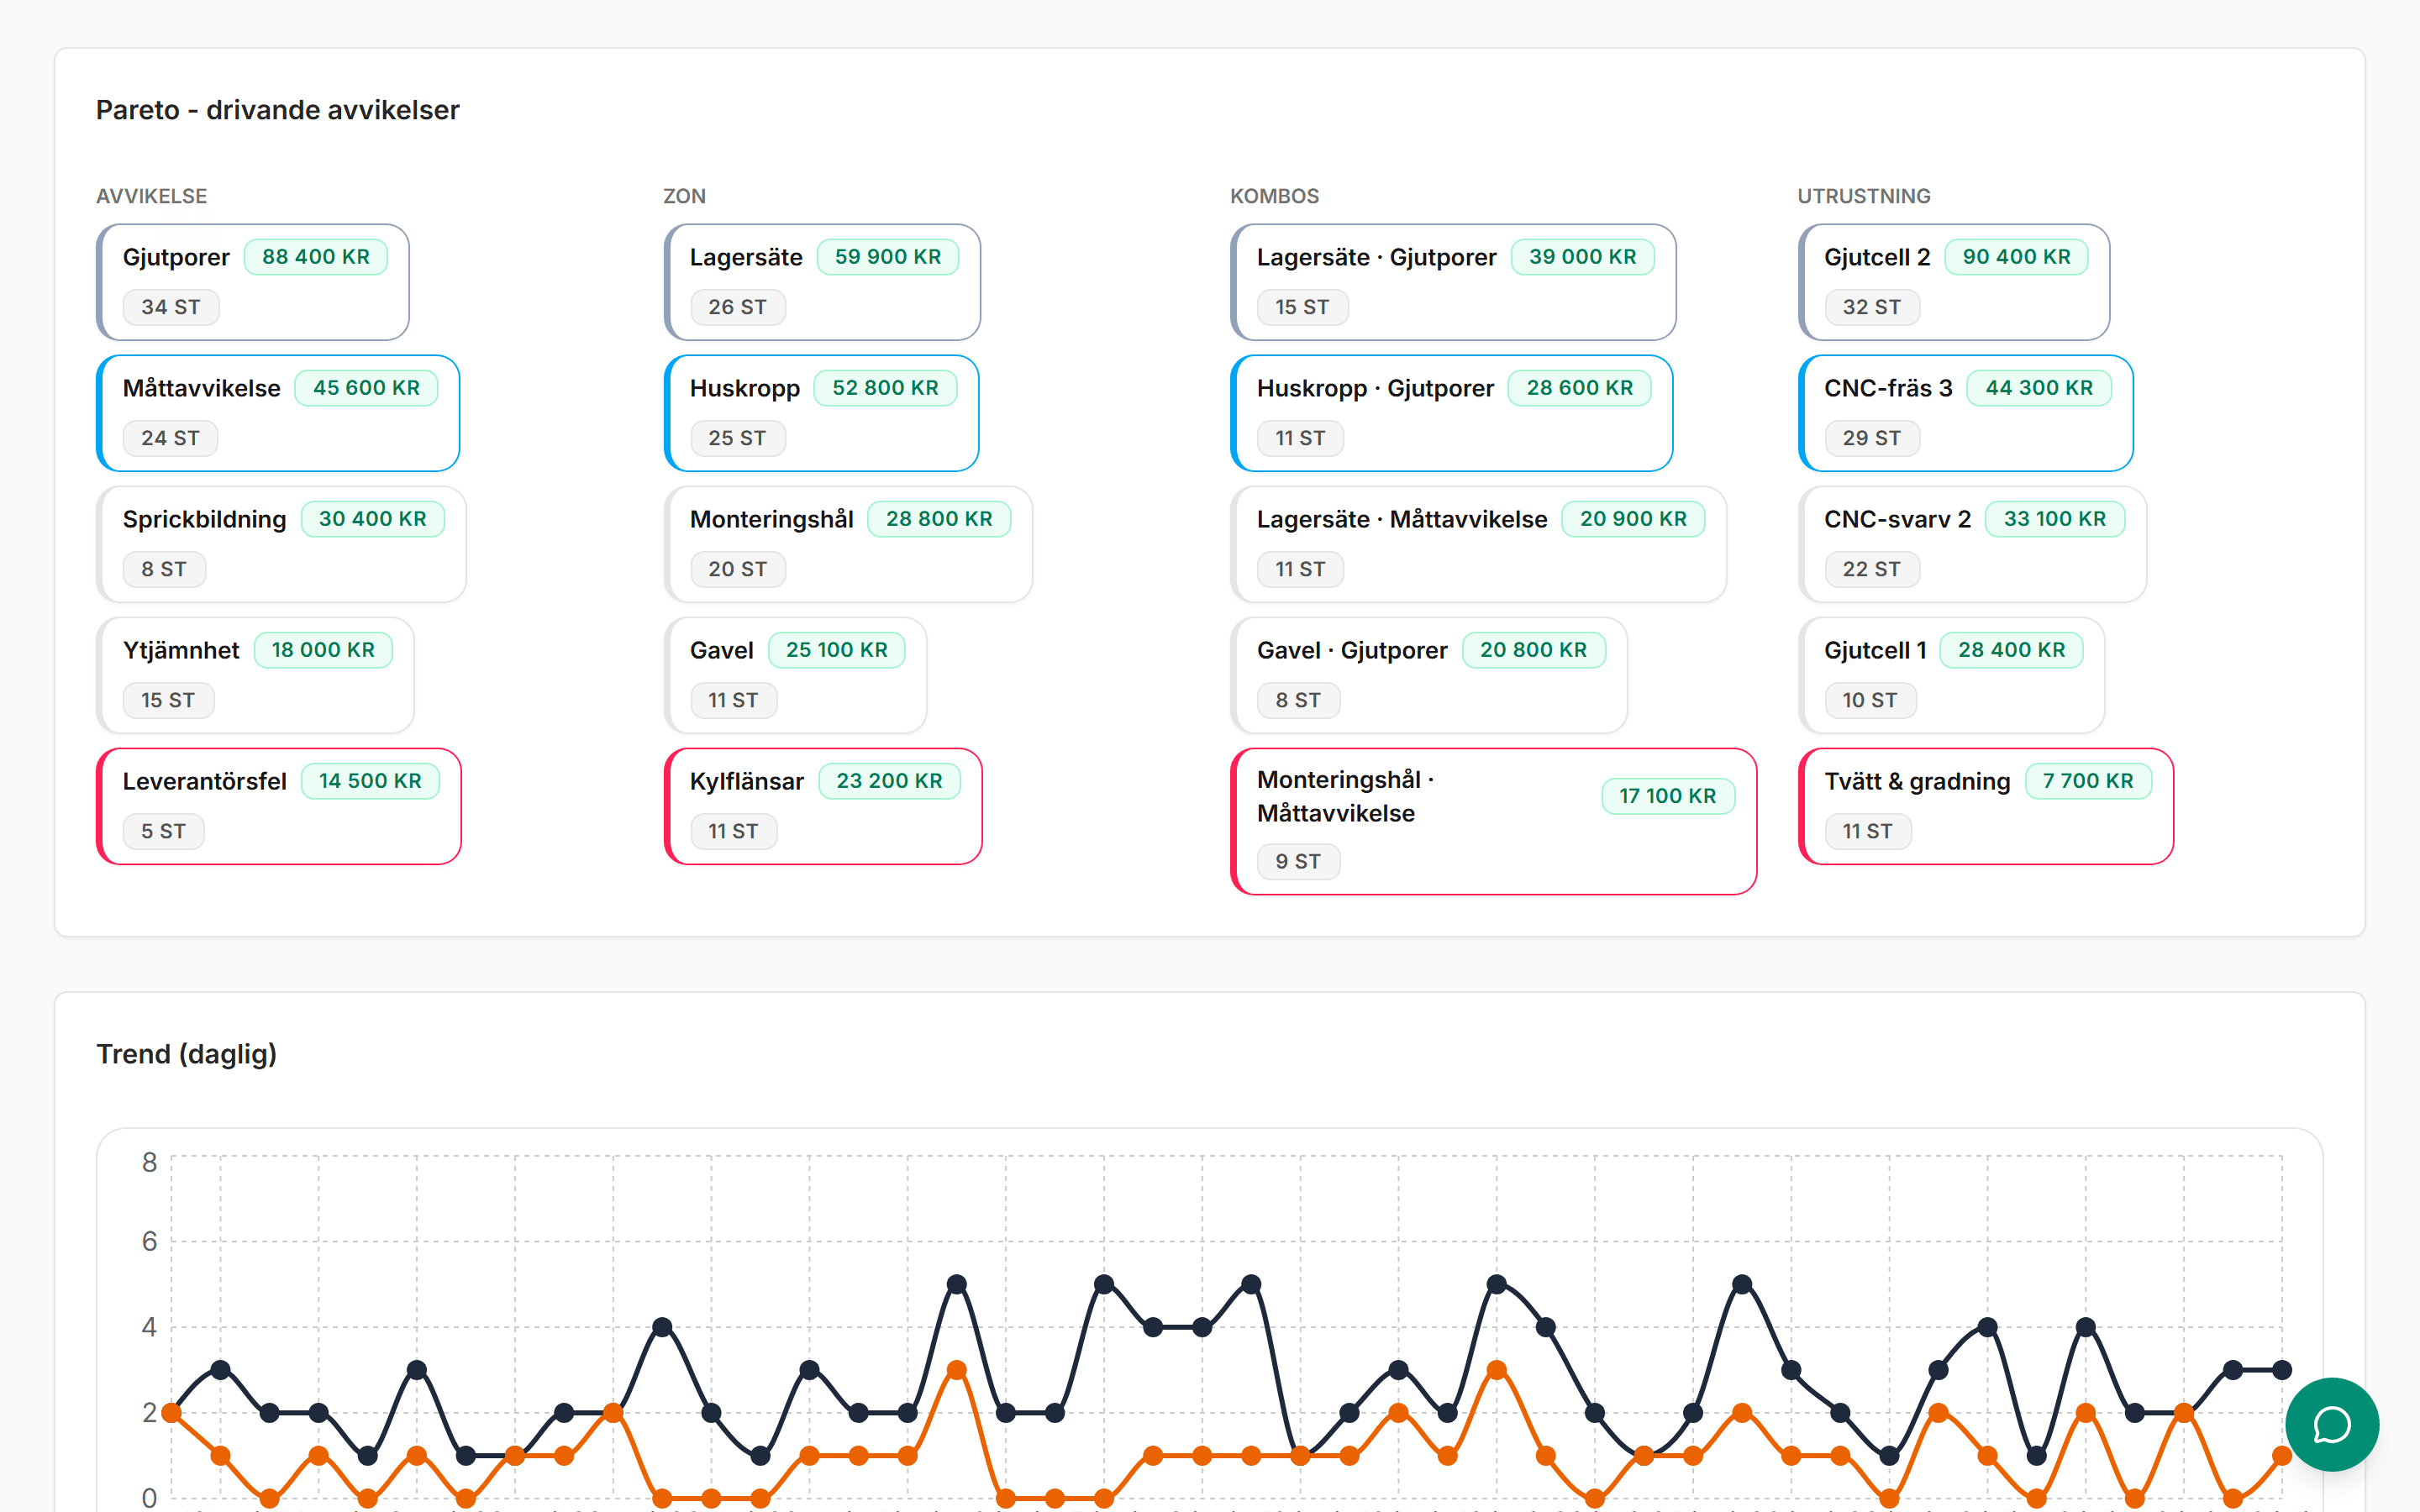Viewport: 2420px width, 1512px height.
Task: Open the CNC-fräs 3 equipment card
Action: [x=1965, y=413]
